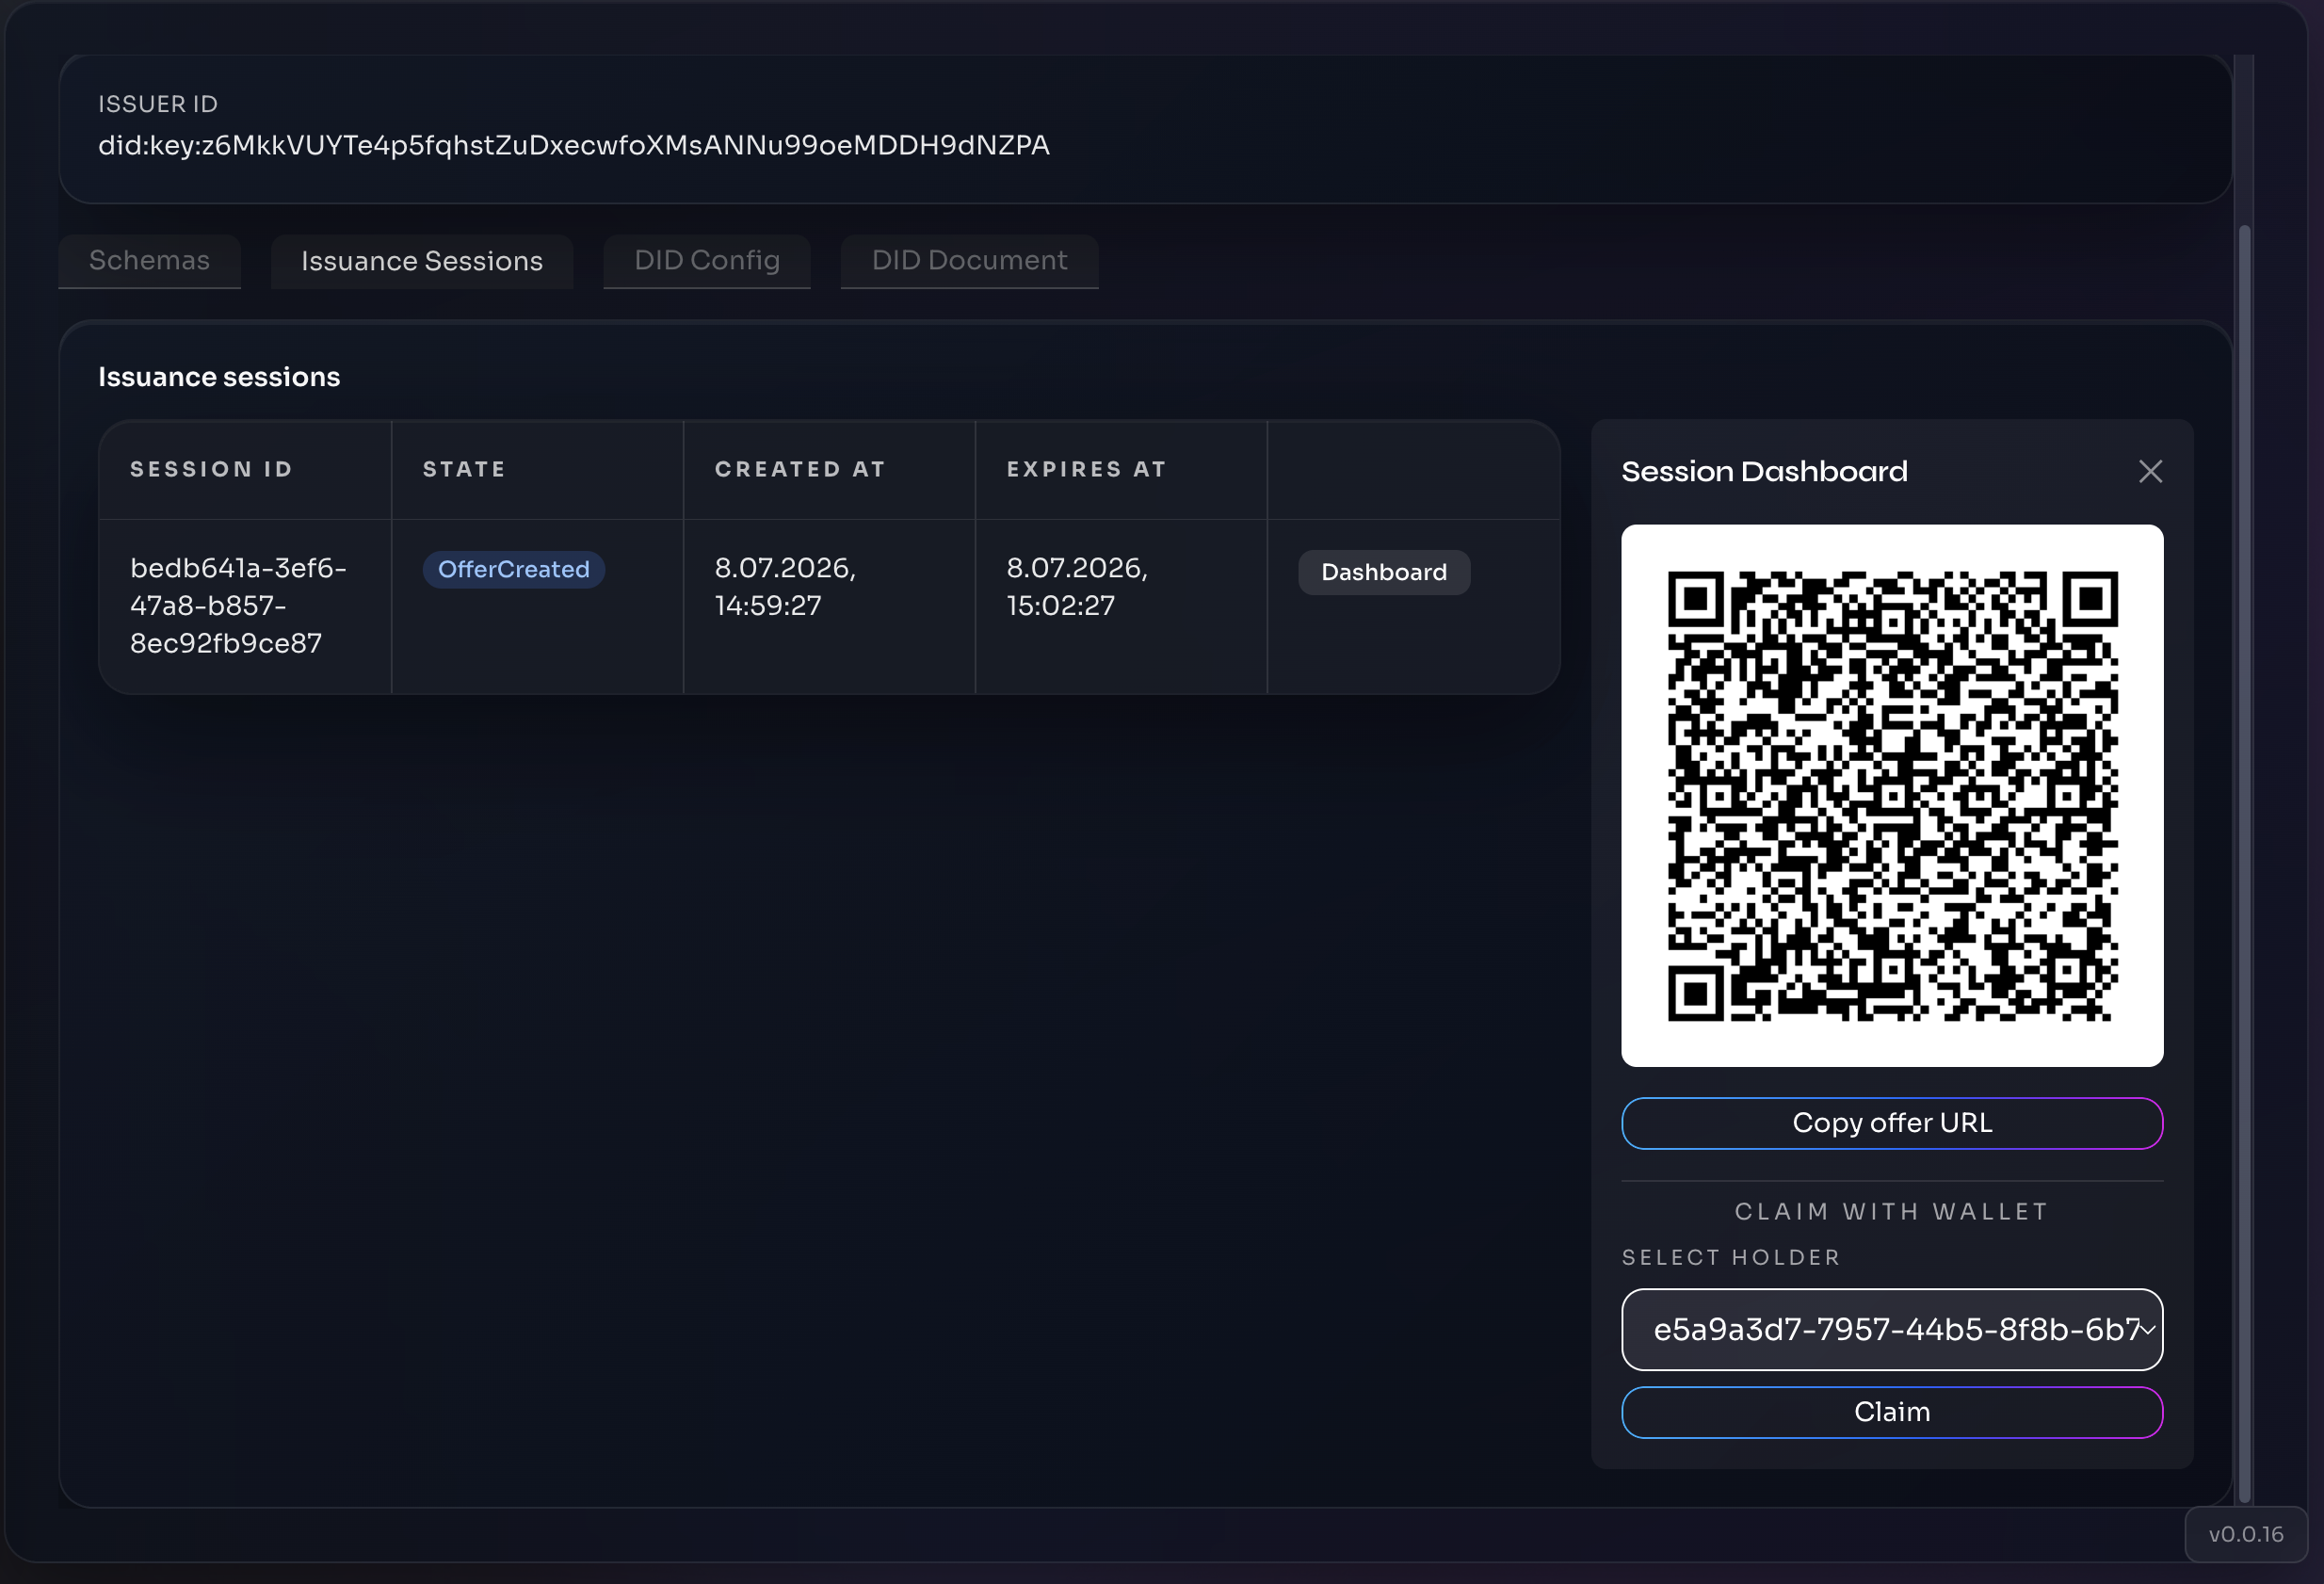Select session ID bedb641a-3ef6-47a8-b857-8ec92fb9ce87
2324x1584 pixels.
[x=238, y=605]
